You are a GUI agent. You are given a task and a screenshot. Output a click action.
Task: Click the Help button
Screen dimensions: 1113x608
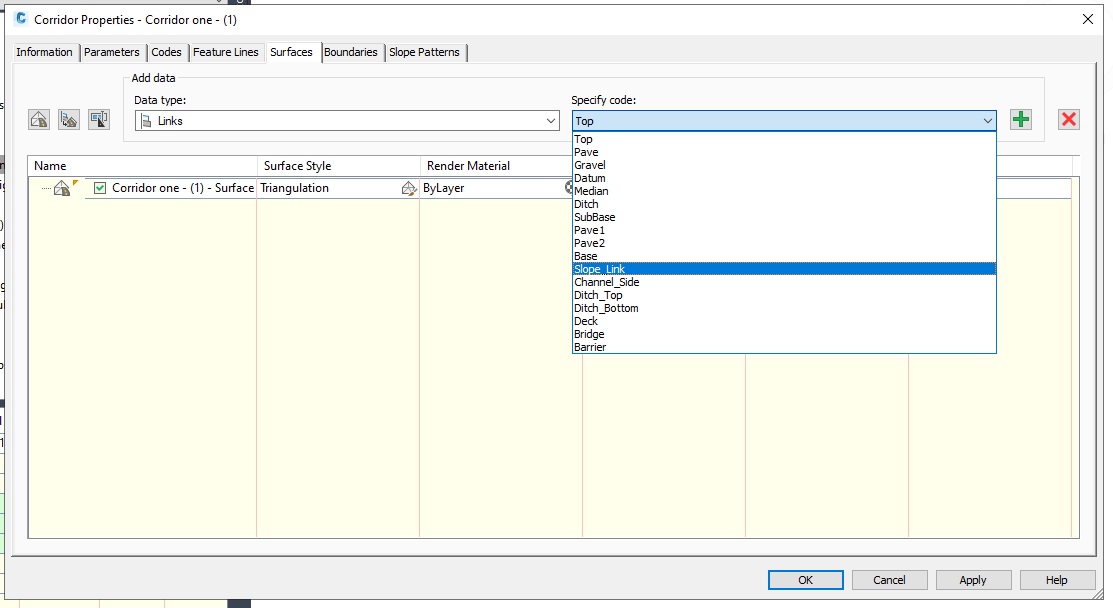tap(1057, 580)
